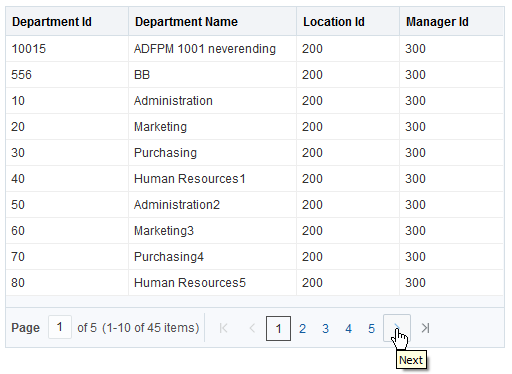Viewport: 512px width, 374px height.
Task: Select the ADFPM 1001 neverending row
Action: 255,49
